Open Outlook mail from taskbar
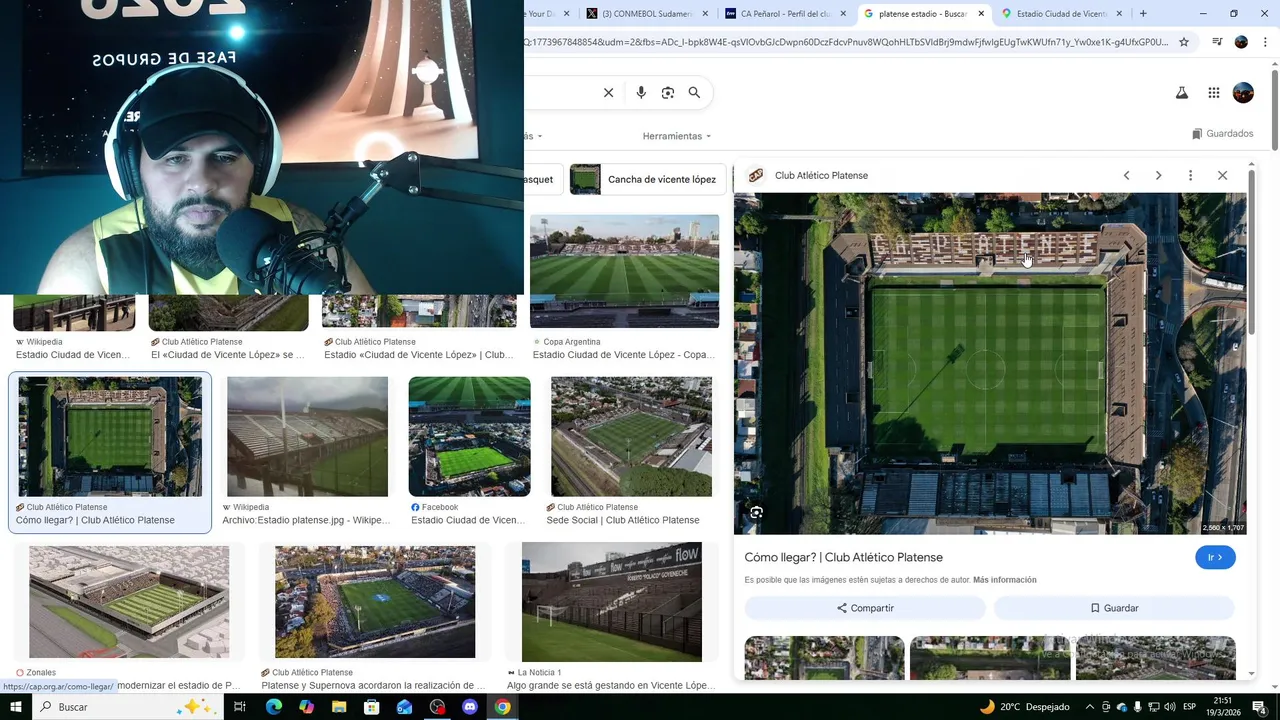Screen dimensions: 1280x720 tap(404, 707)
